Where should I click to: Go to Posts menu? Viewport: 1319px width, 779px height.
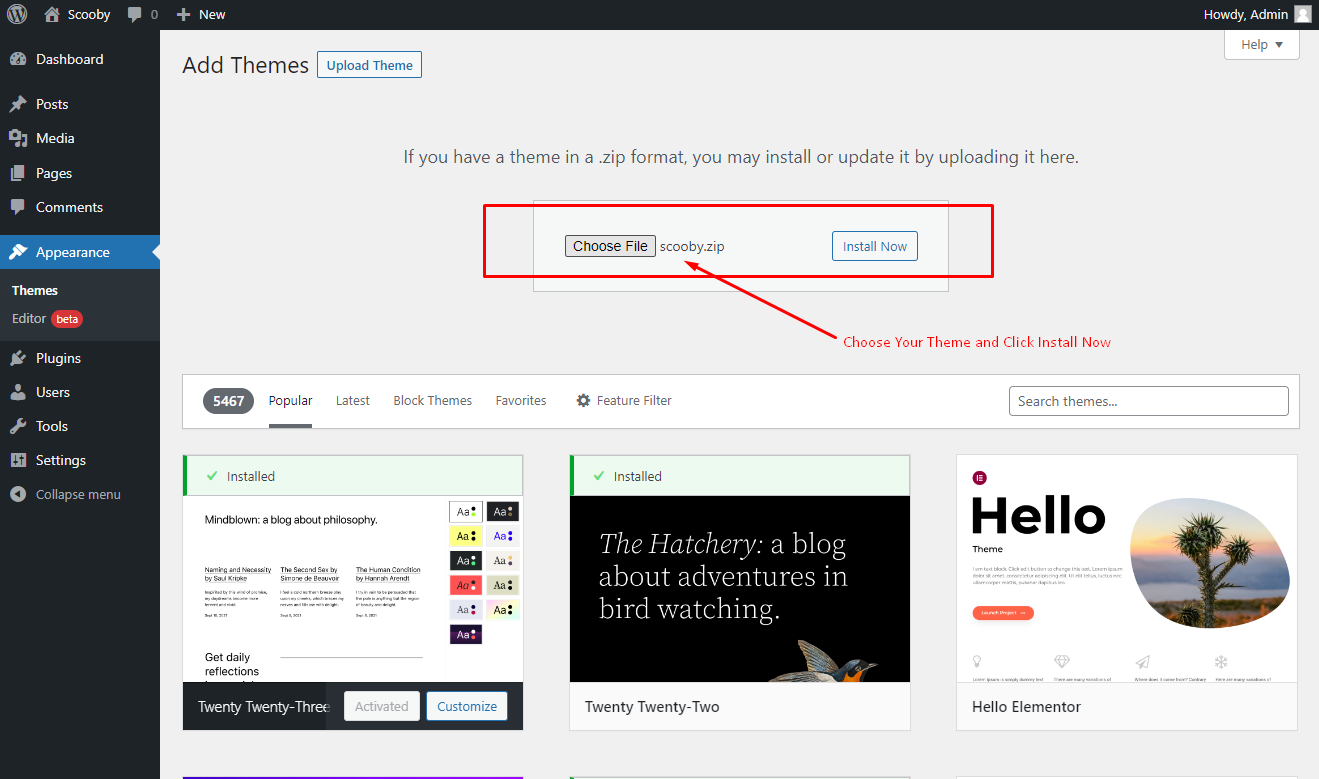[80, 104]
